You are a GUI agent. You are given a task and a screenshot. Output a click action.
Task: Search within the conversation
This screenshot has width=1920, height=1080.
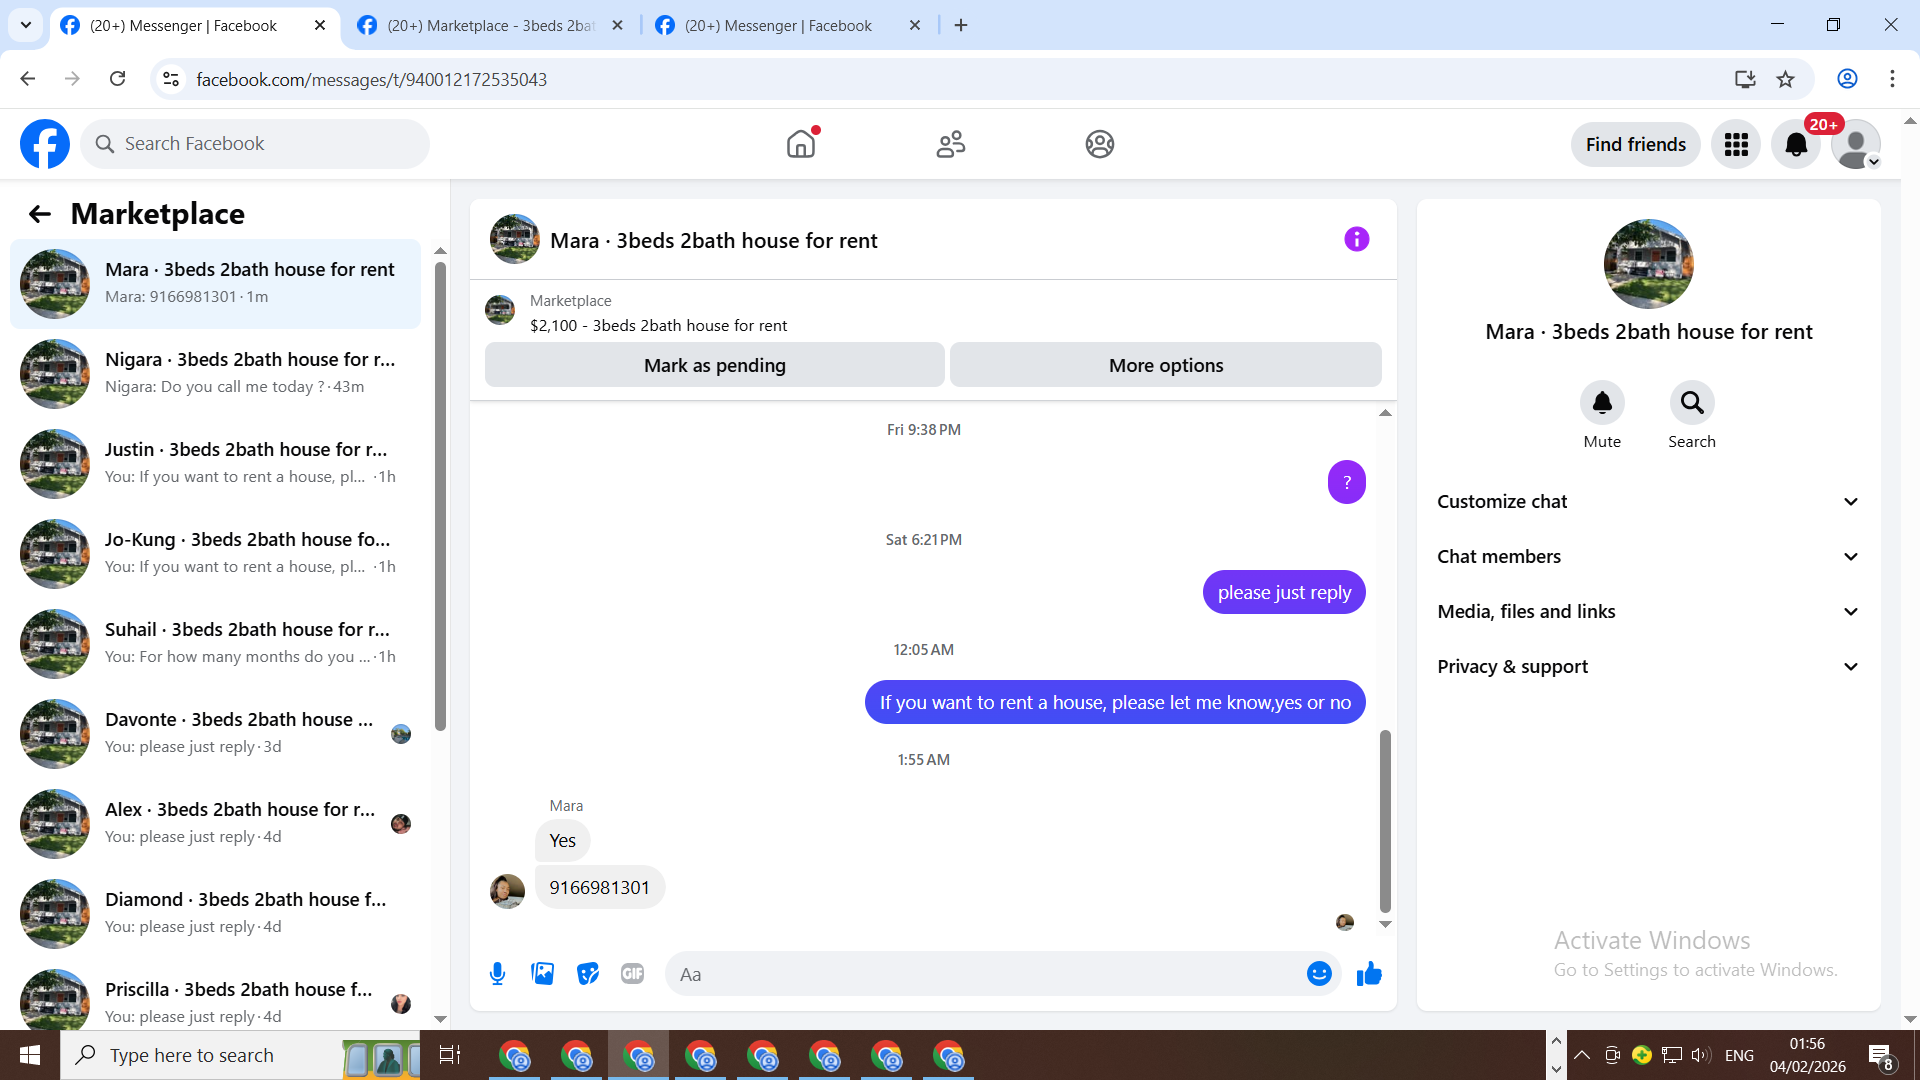point(1691,403)
